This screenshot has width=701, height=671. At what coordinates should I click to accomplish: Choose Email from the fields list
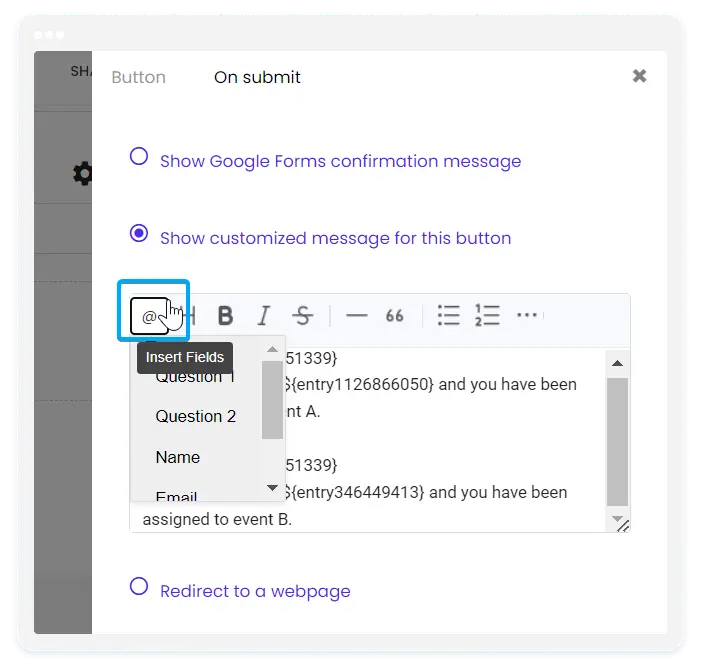click(177, 496)
